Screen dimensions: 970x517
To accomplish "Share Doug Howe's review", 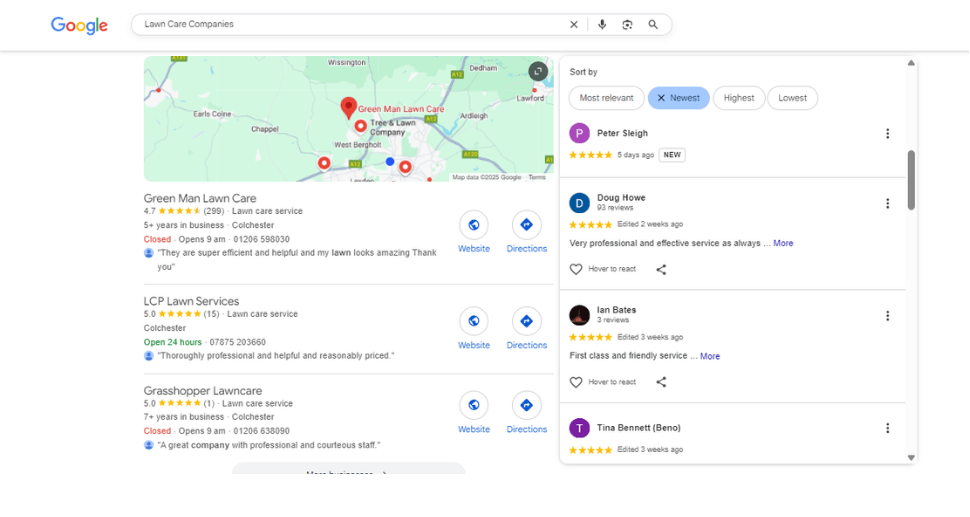I will click(661, 269).
